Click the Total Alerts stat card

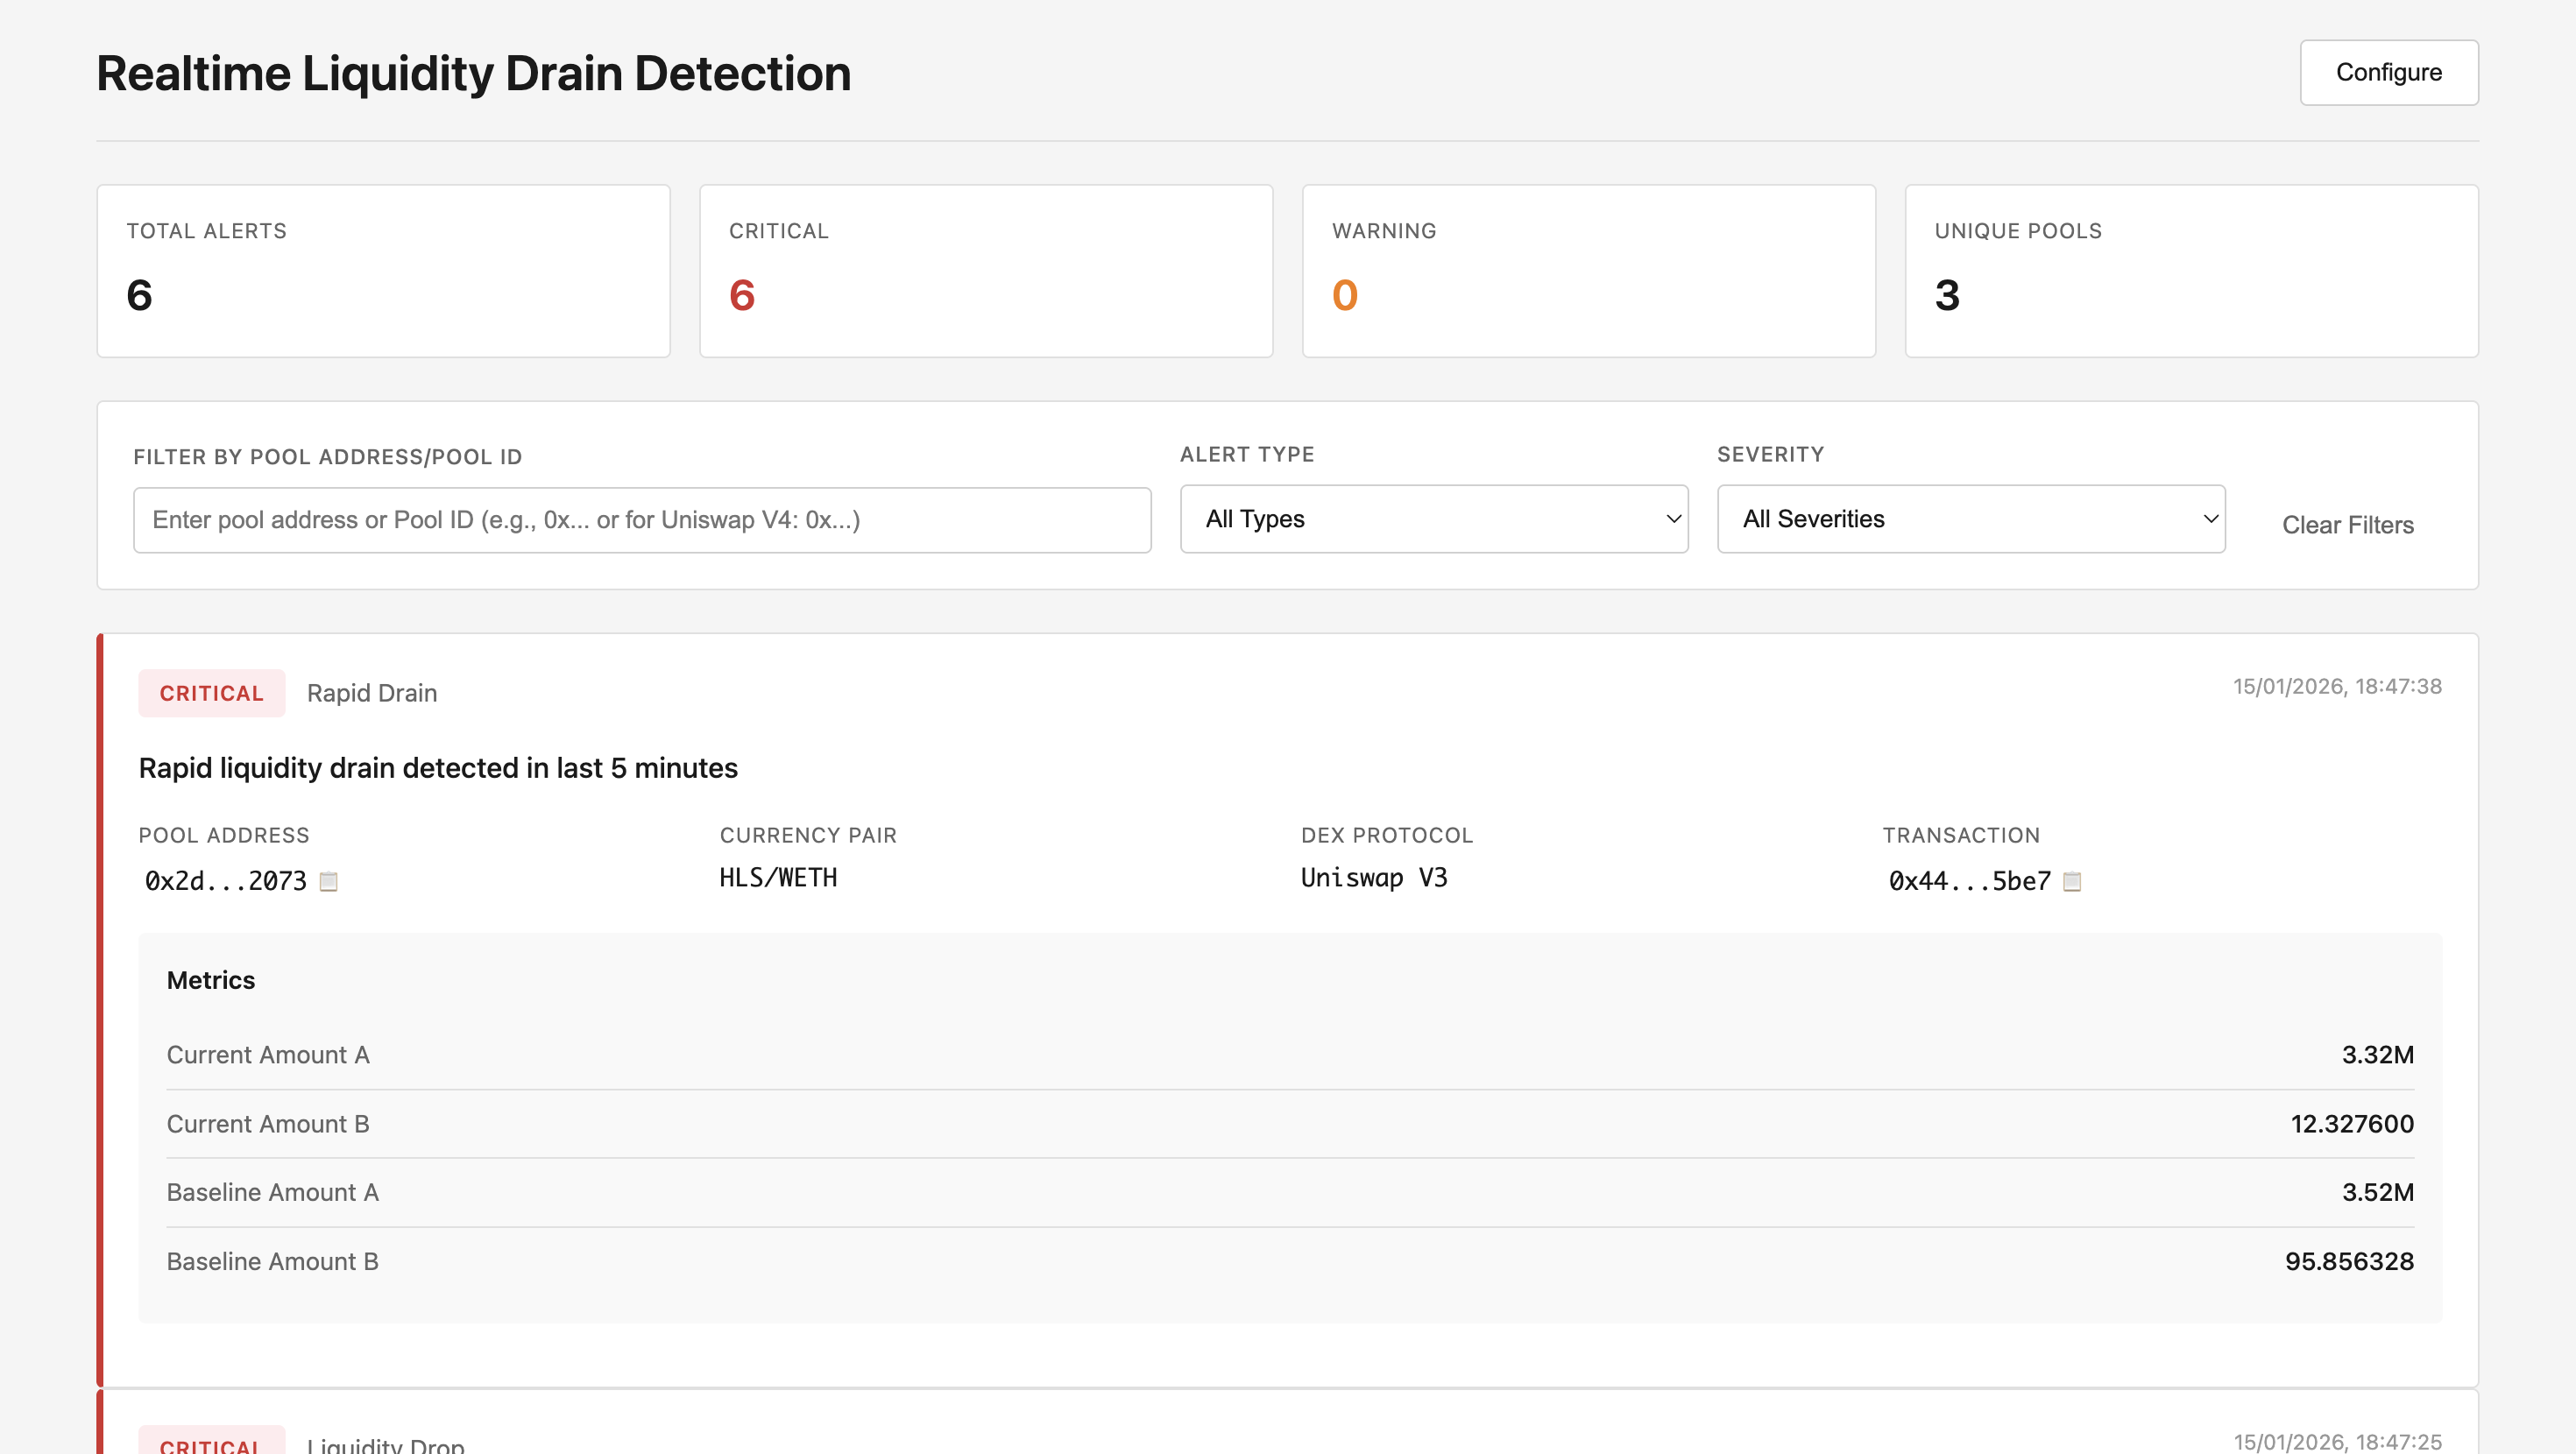[x=383, y=270]
